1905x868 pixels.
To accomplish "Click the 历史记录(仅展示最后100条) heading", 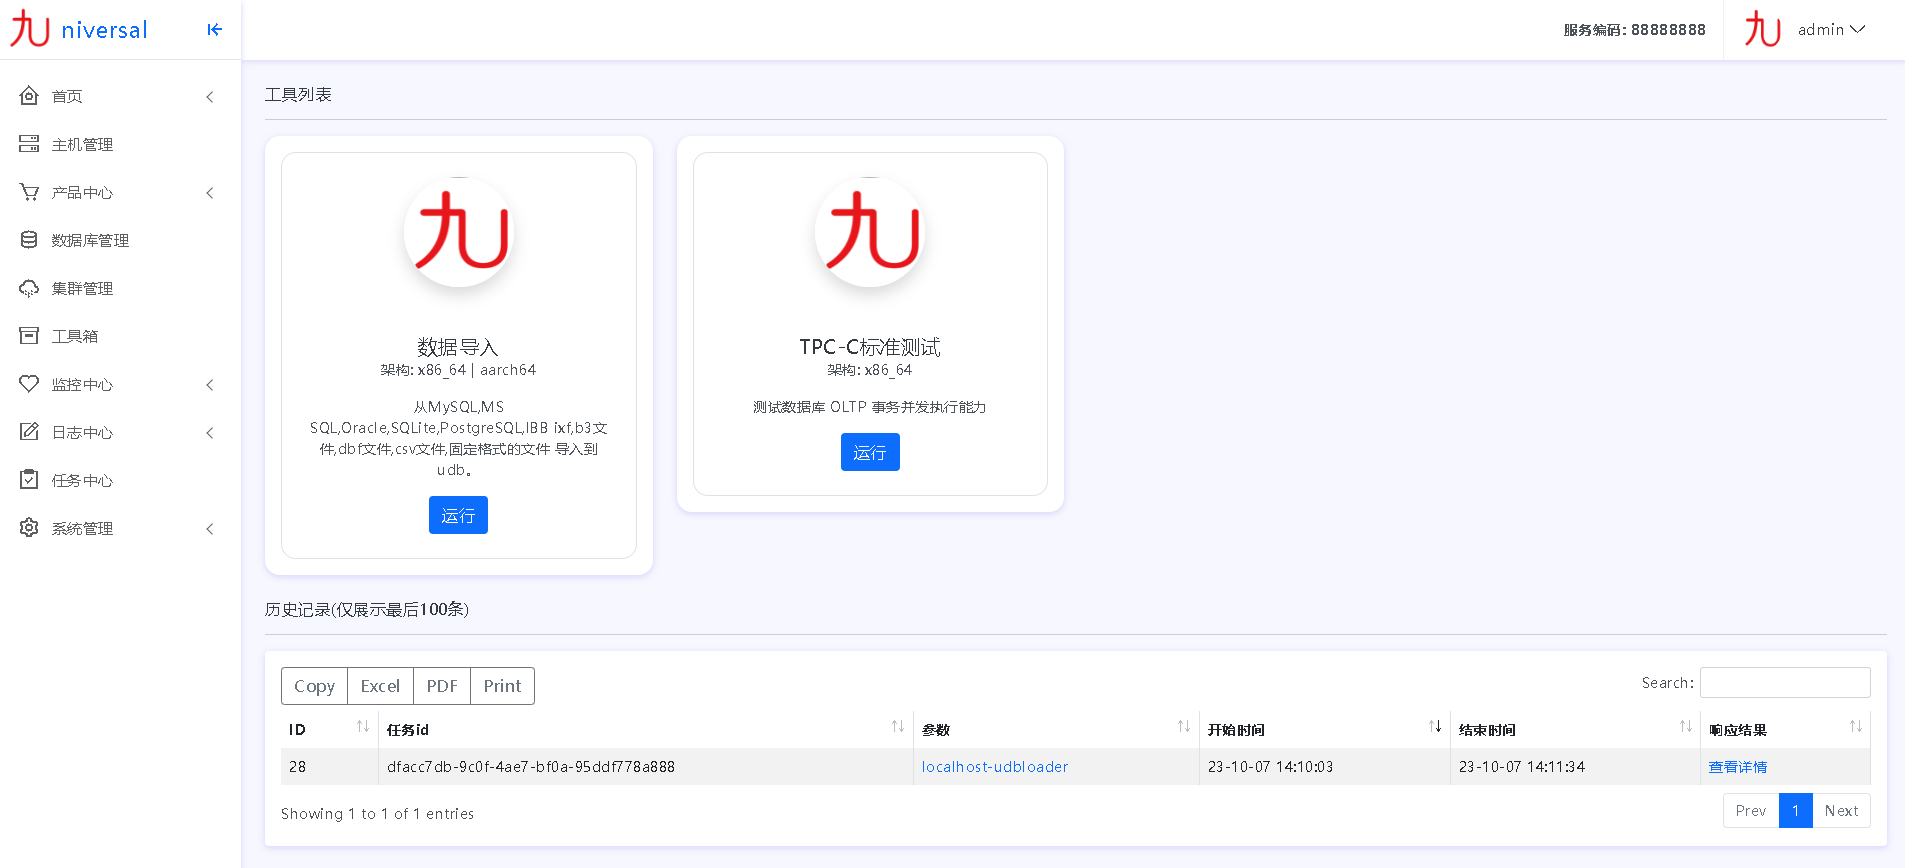I will (367, 610).
